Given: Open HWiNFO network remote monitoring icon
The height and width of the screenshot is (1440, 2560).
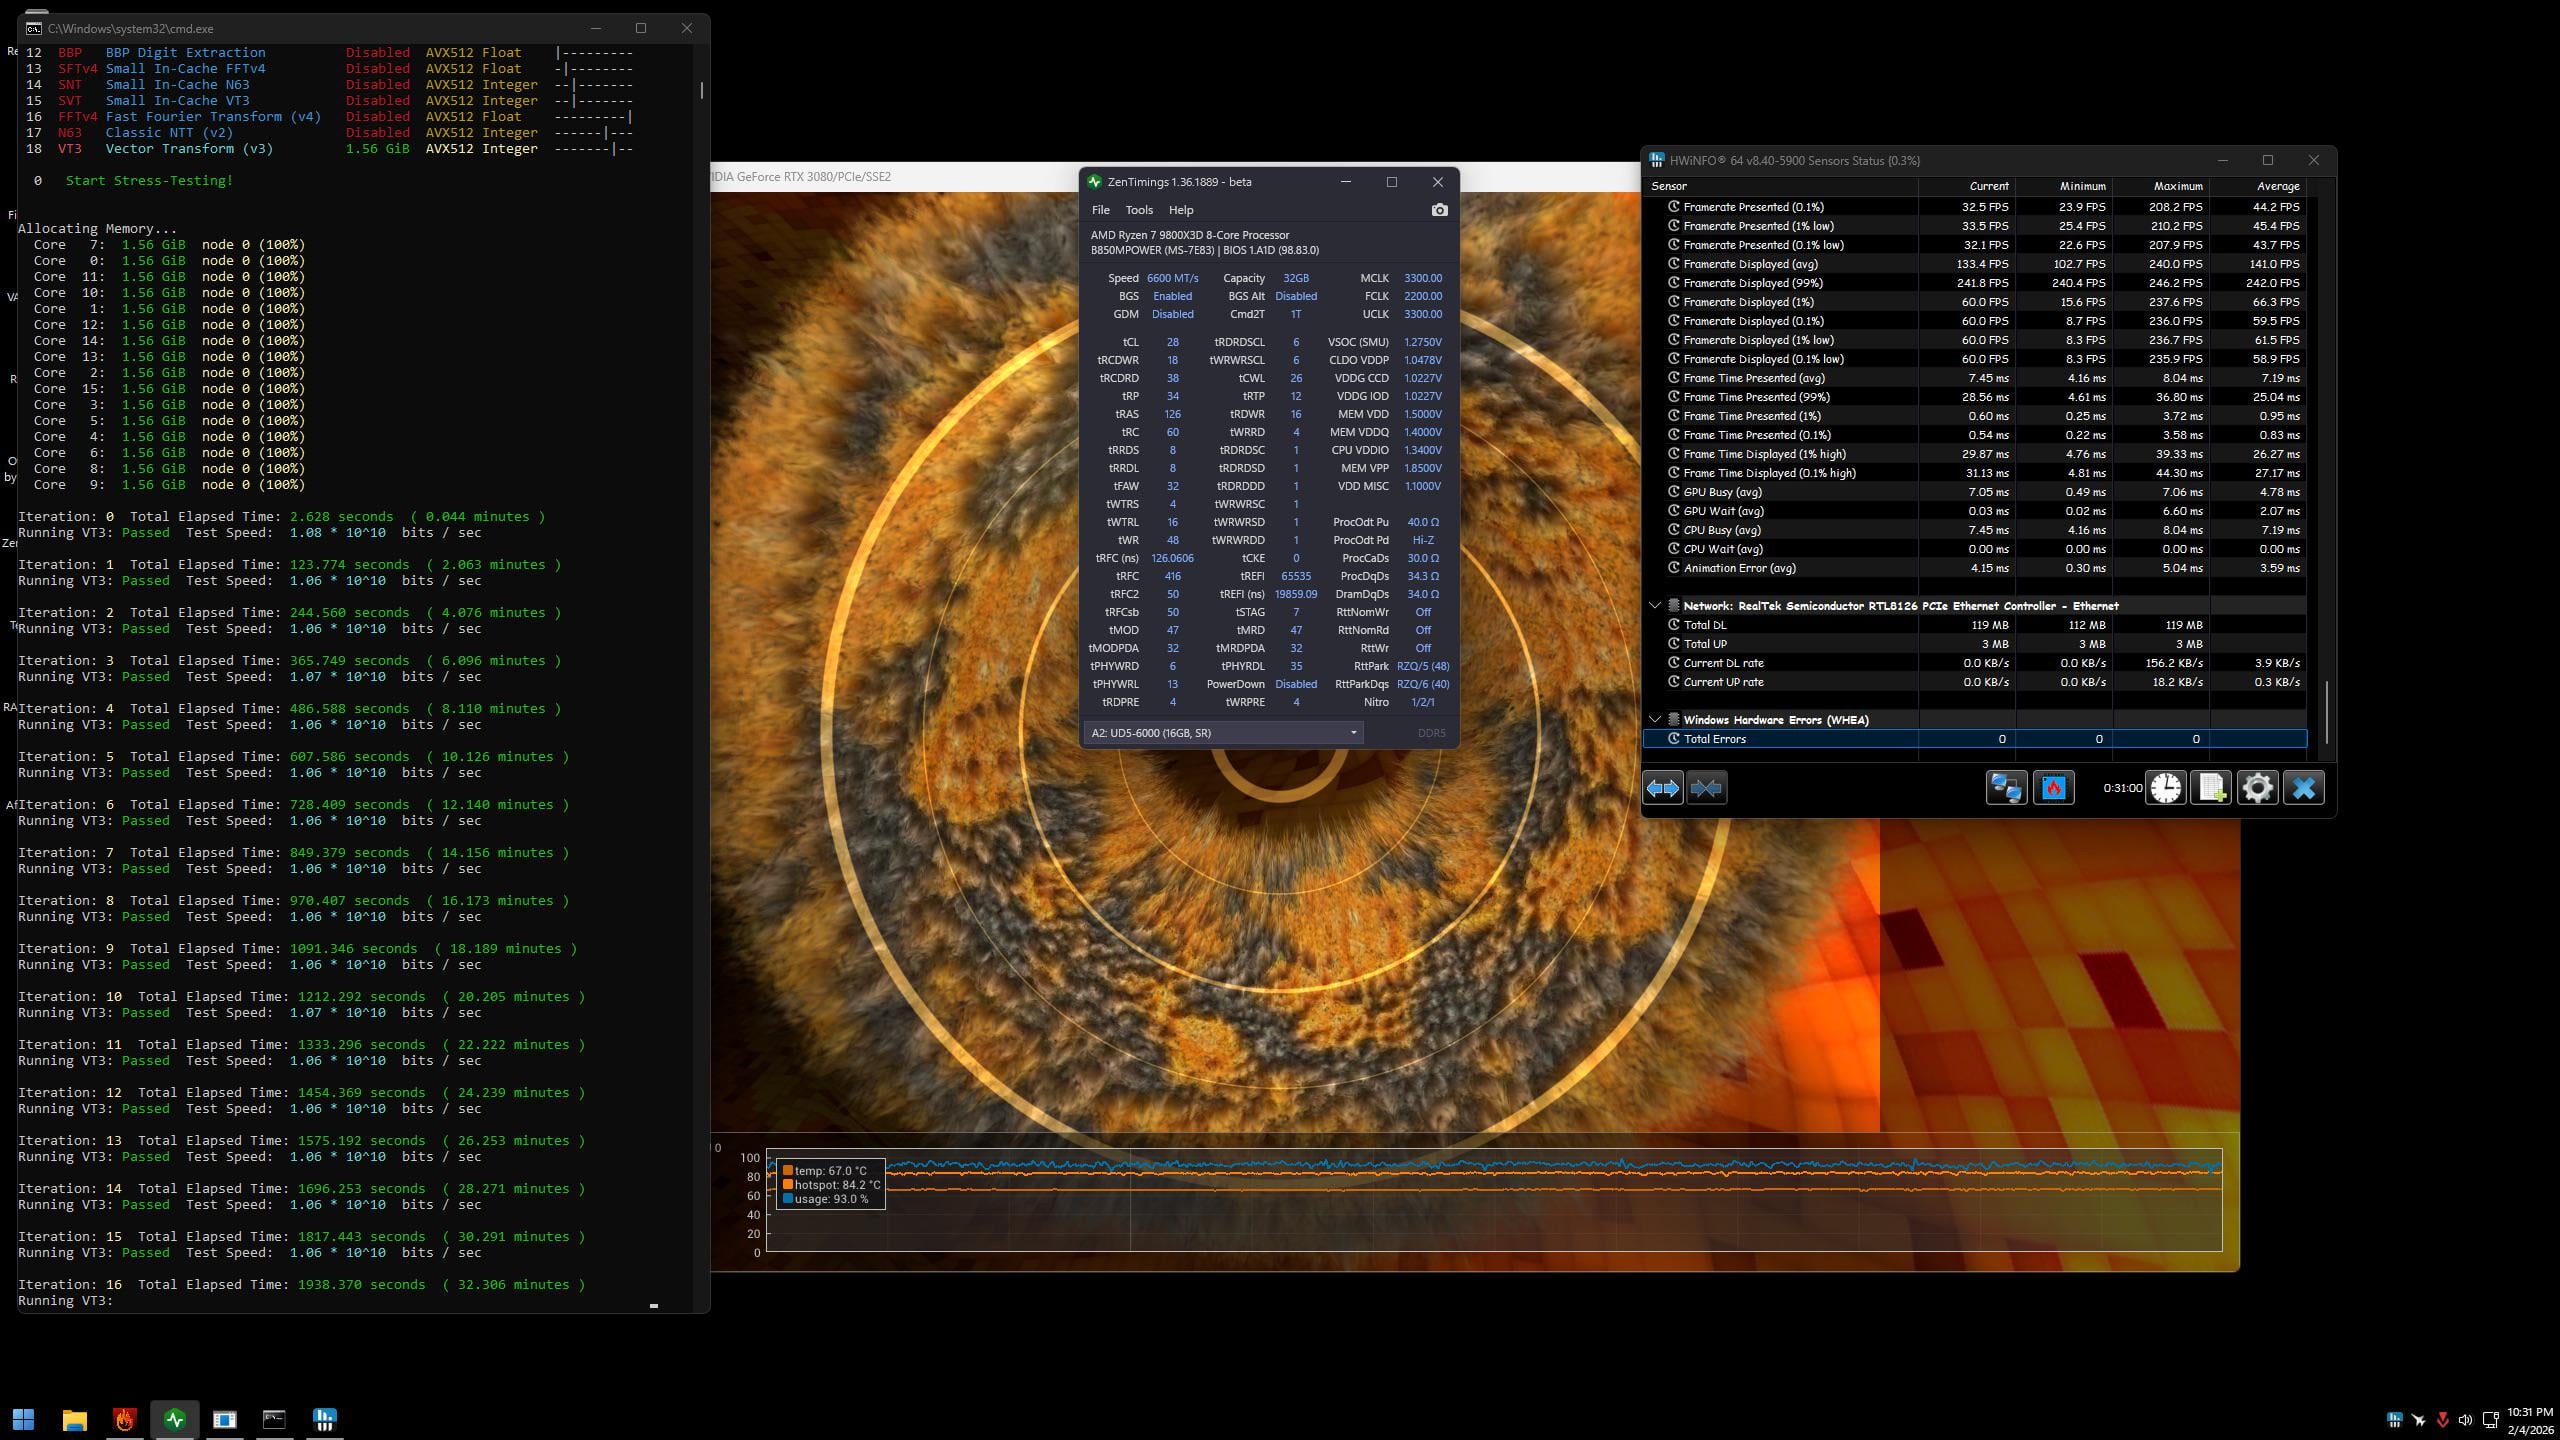Looking at the screenshot, I should click(x=2005, y=788).
